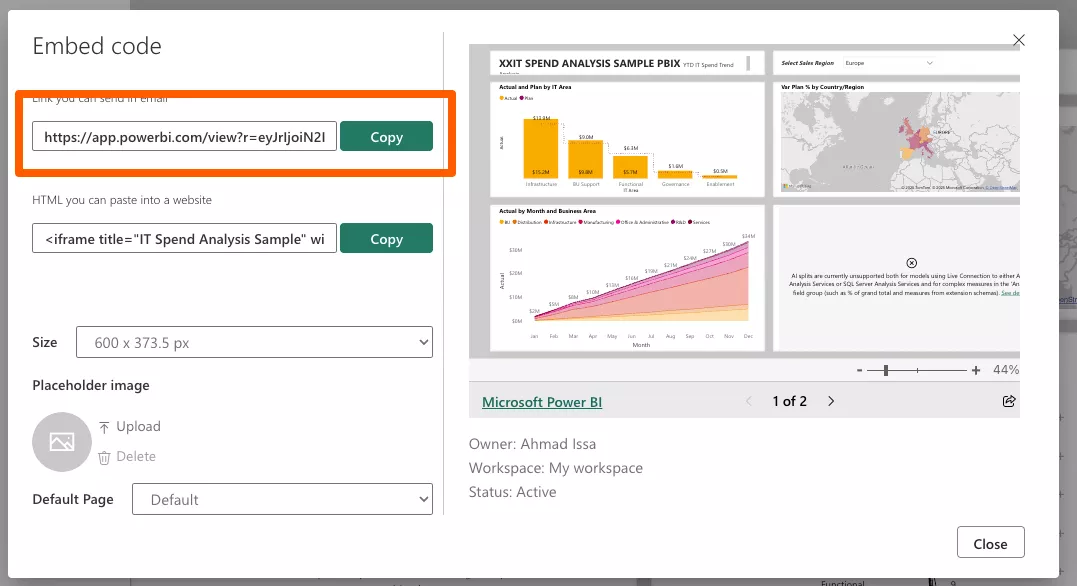Zoom in with the plus icon
The width and height of the screenshot is (1077, 586).
(976, 370)
